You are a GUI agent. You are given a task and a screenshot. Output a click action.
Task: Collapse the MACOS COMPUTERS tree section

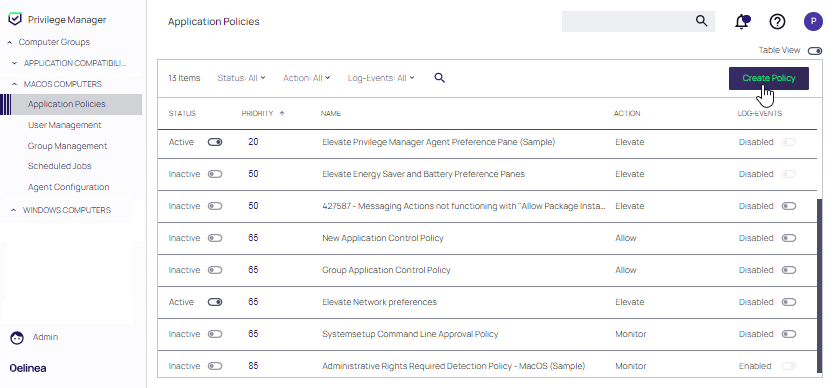click(x=14, y=84)
